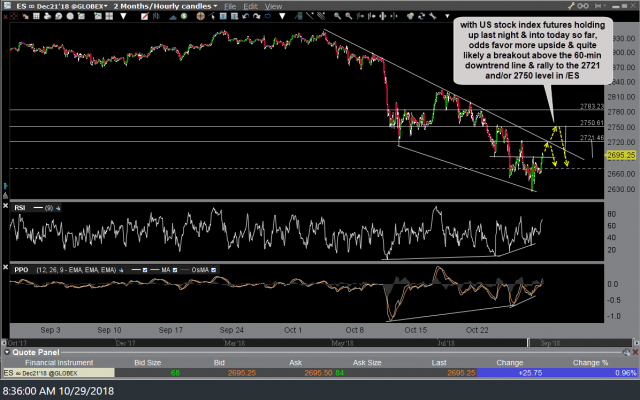Close the RSI indicator panel
The width and height of the screenshot is (640, 400).
click(x=5, y=206)
